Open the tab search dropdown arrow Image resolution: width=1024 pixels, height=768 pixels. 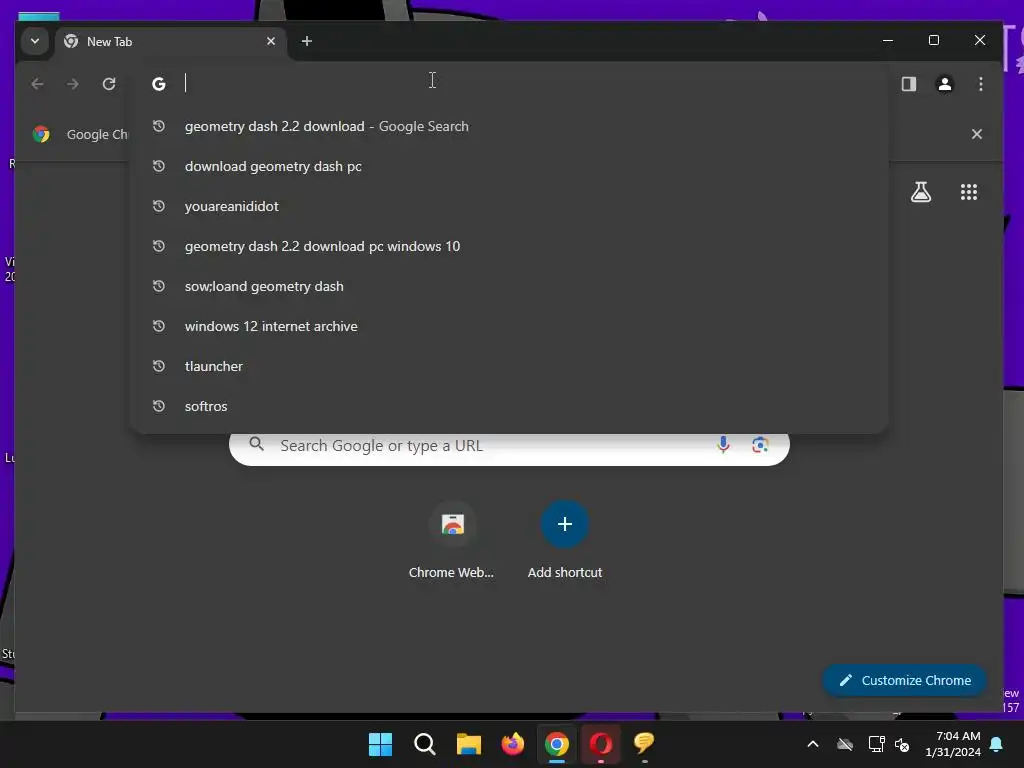pyautogui.click(x=35, y=41)
